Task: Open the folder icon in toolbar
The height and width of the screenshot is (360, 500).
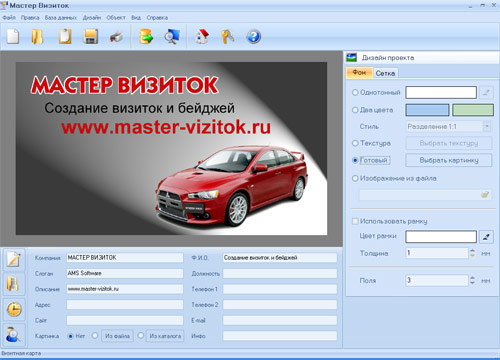Action: pos(37,36)
